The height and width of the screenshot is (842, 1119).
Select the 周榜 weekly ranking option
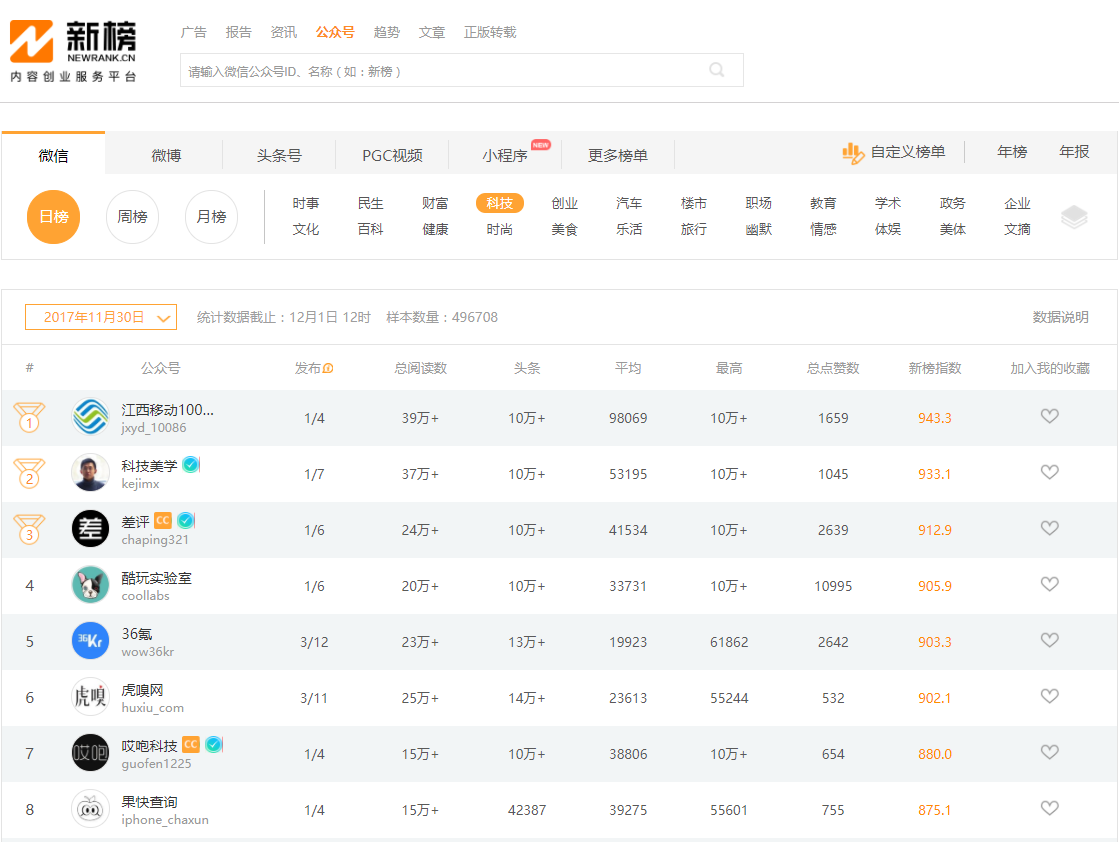coord(132,217)
